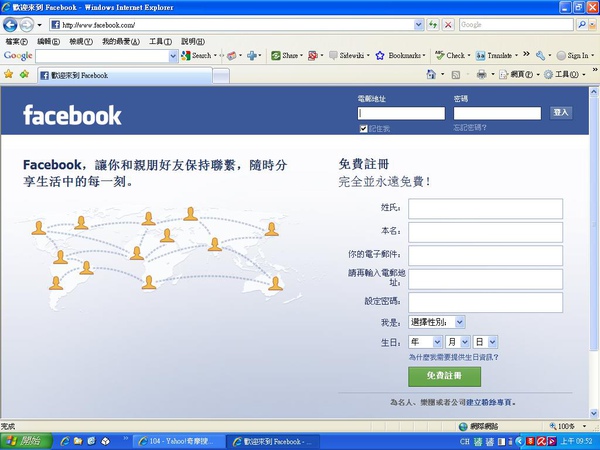
Task: Open the birthday day dropdown
Action: point(485,342)
